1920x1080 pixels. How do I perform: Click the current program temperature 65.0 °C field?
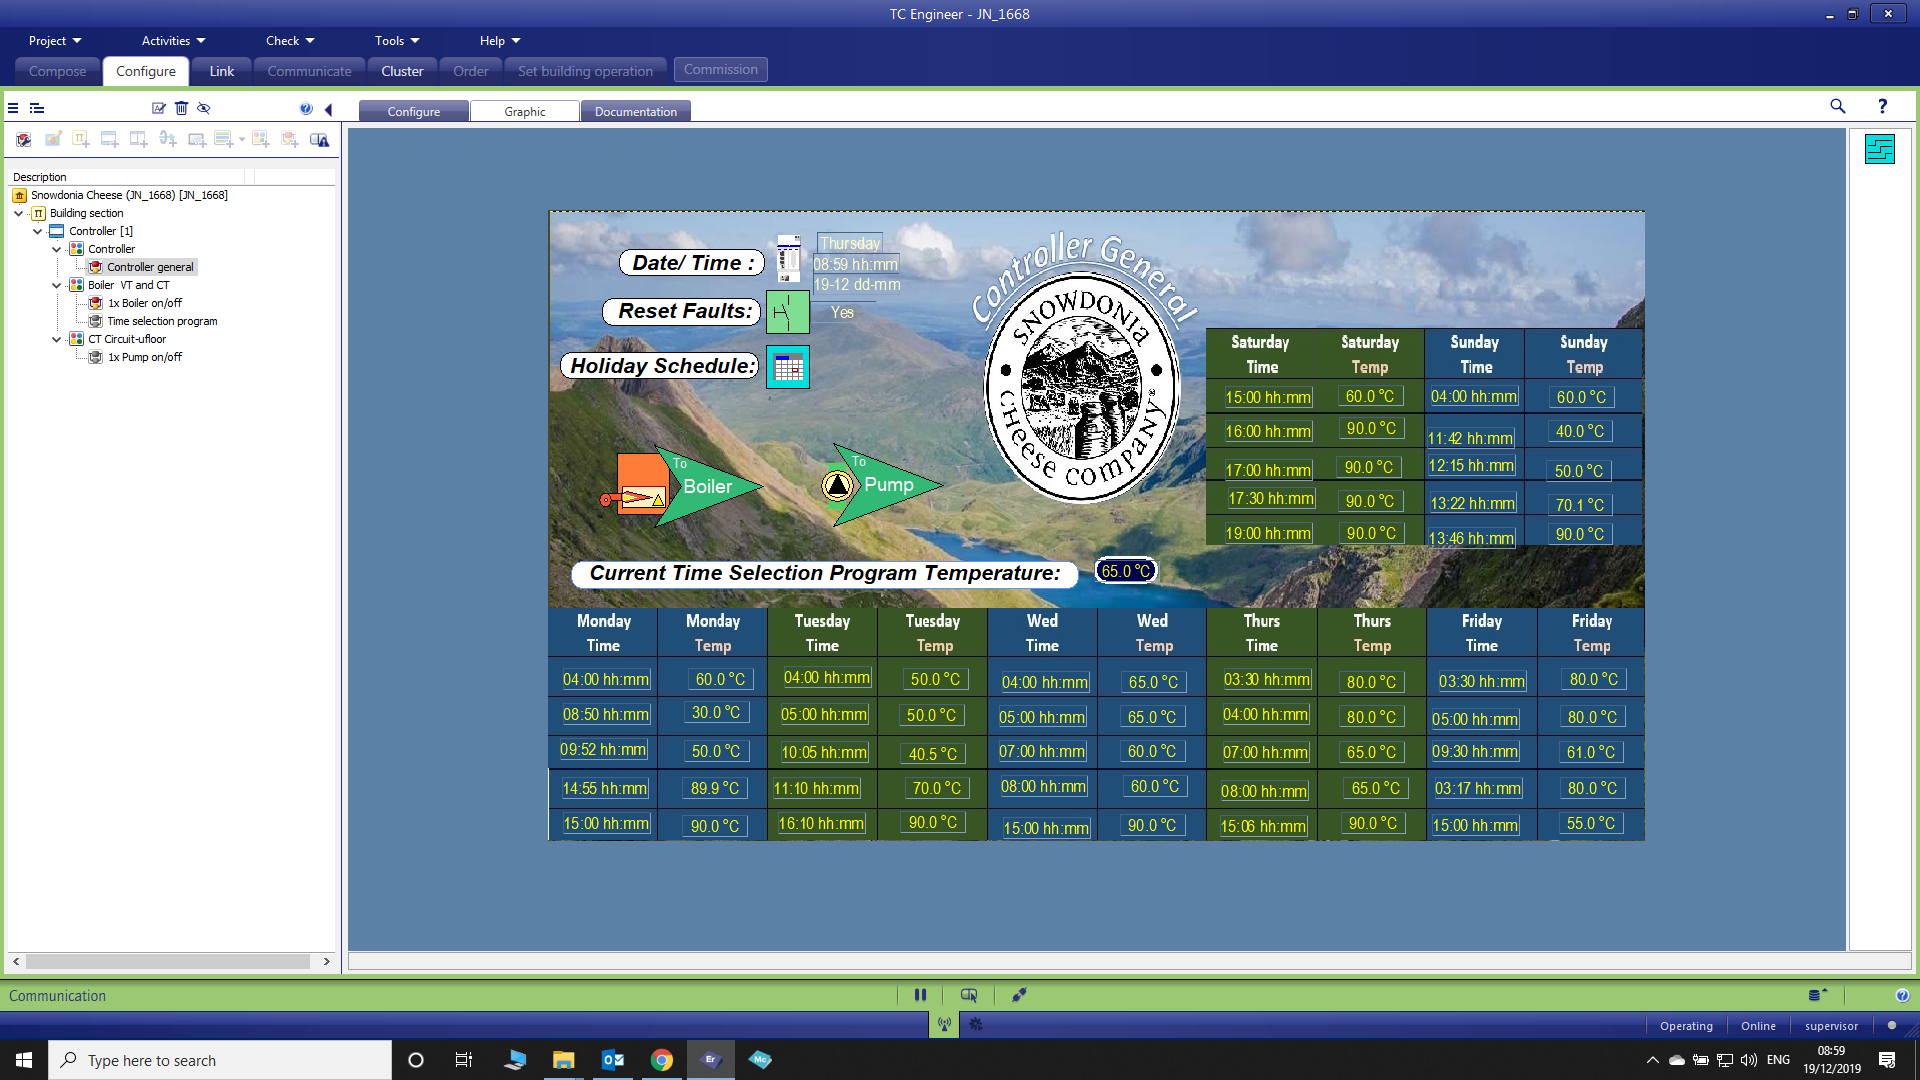(x=1126, y=571)
